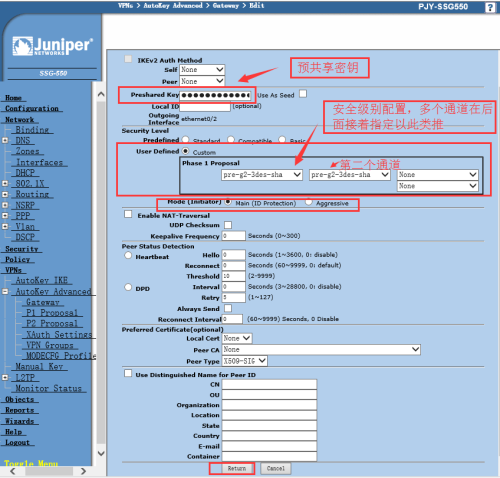Screen dimensions: 500x478
Task: Open the Local Cert dropdown
Action: 237,338
